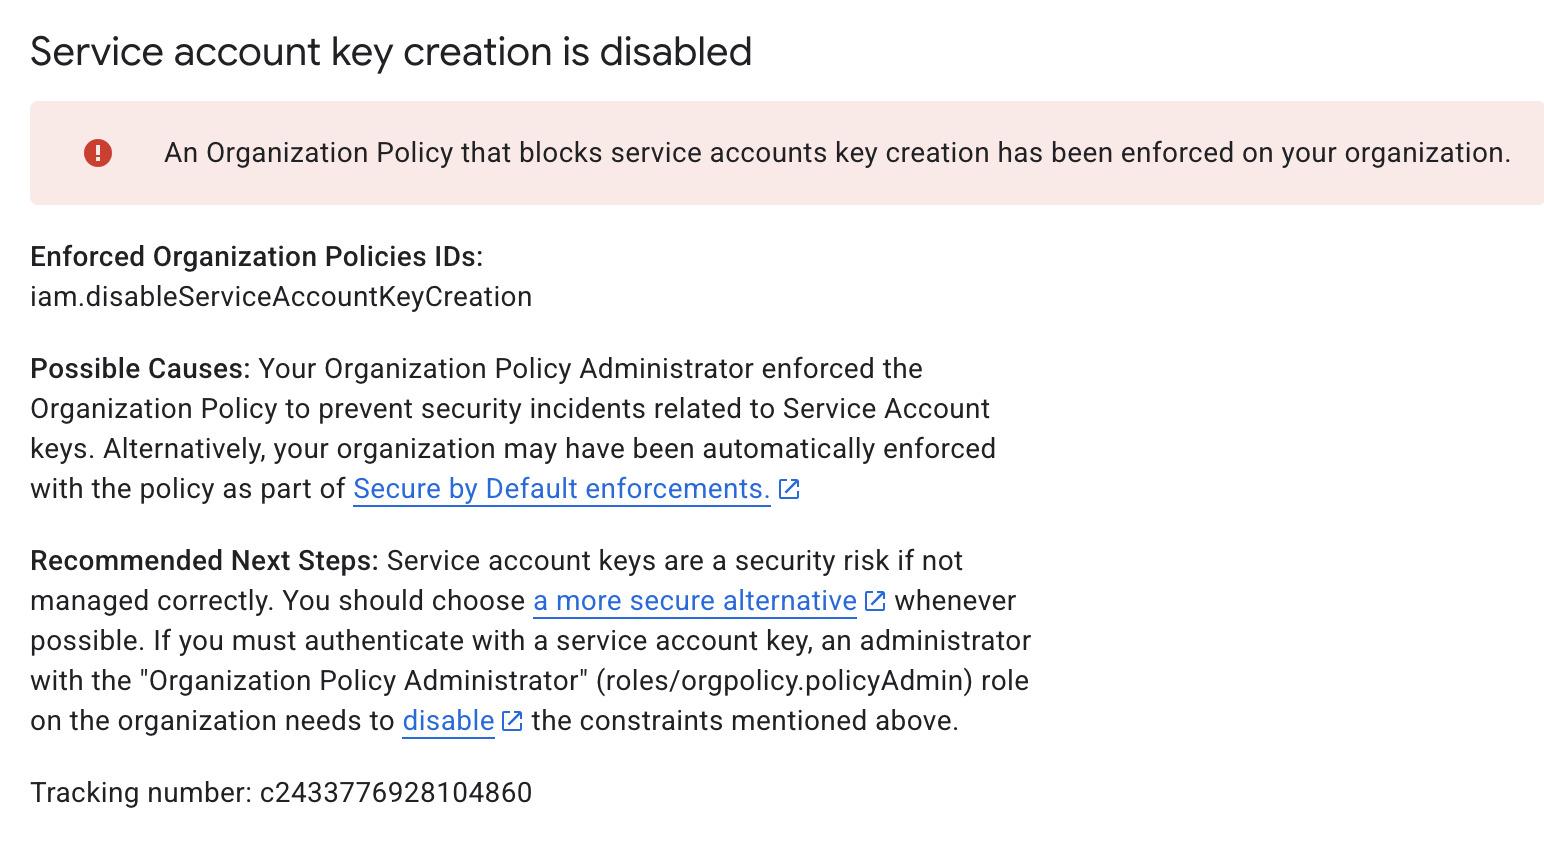Screen dimensions: 1544x866
Task: Click external-link icon after secure alternative
Action: (x=875, y=601)
